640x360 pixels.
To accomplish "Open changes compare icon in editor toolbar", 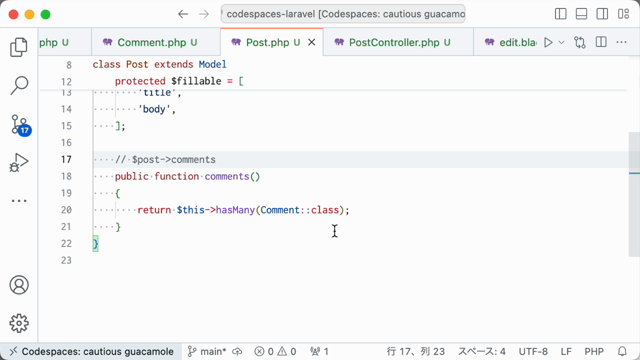I will point(580,42).
